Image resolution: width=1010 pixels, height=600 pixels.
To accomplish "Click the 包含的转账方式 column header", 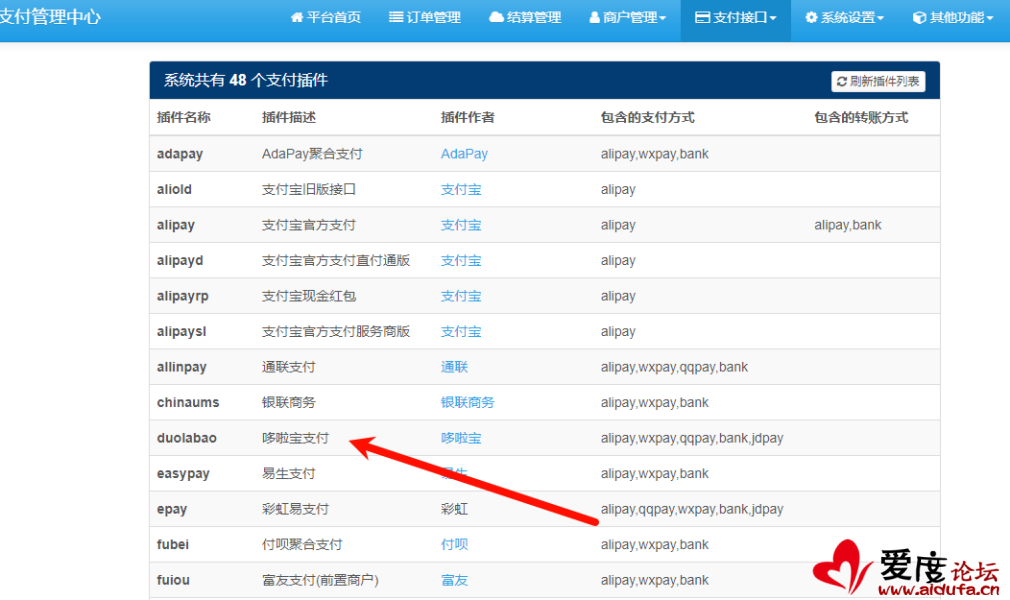I will coord(861,117).
